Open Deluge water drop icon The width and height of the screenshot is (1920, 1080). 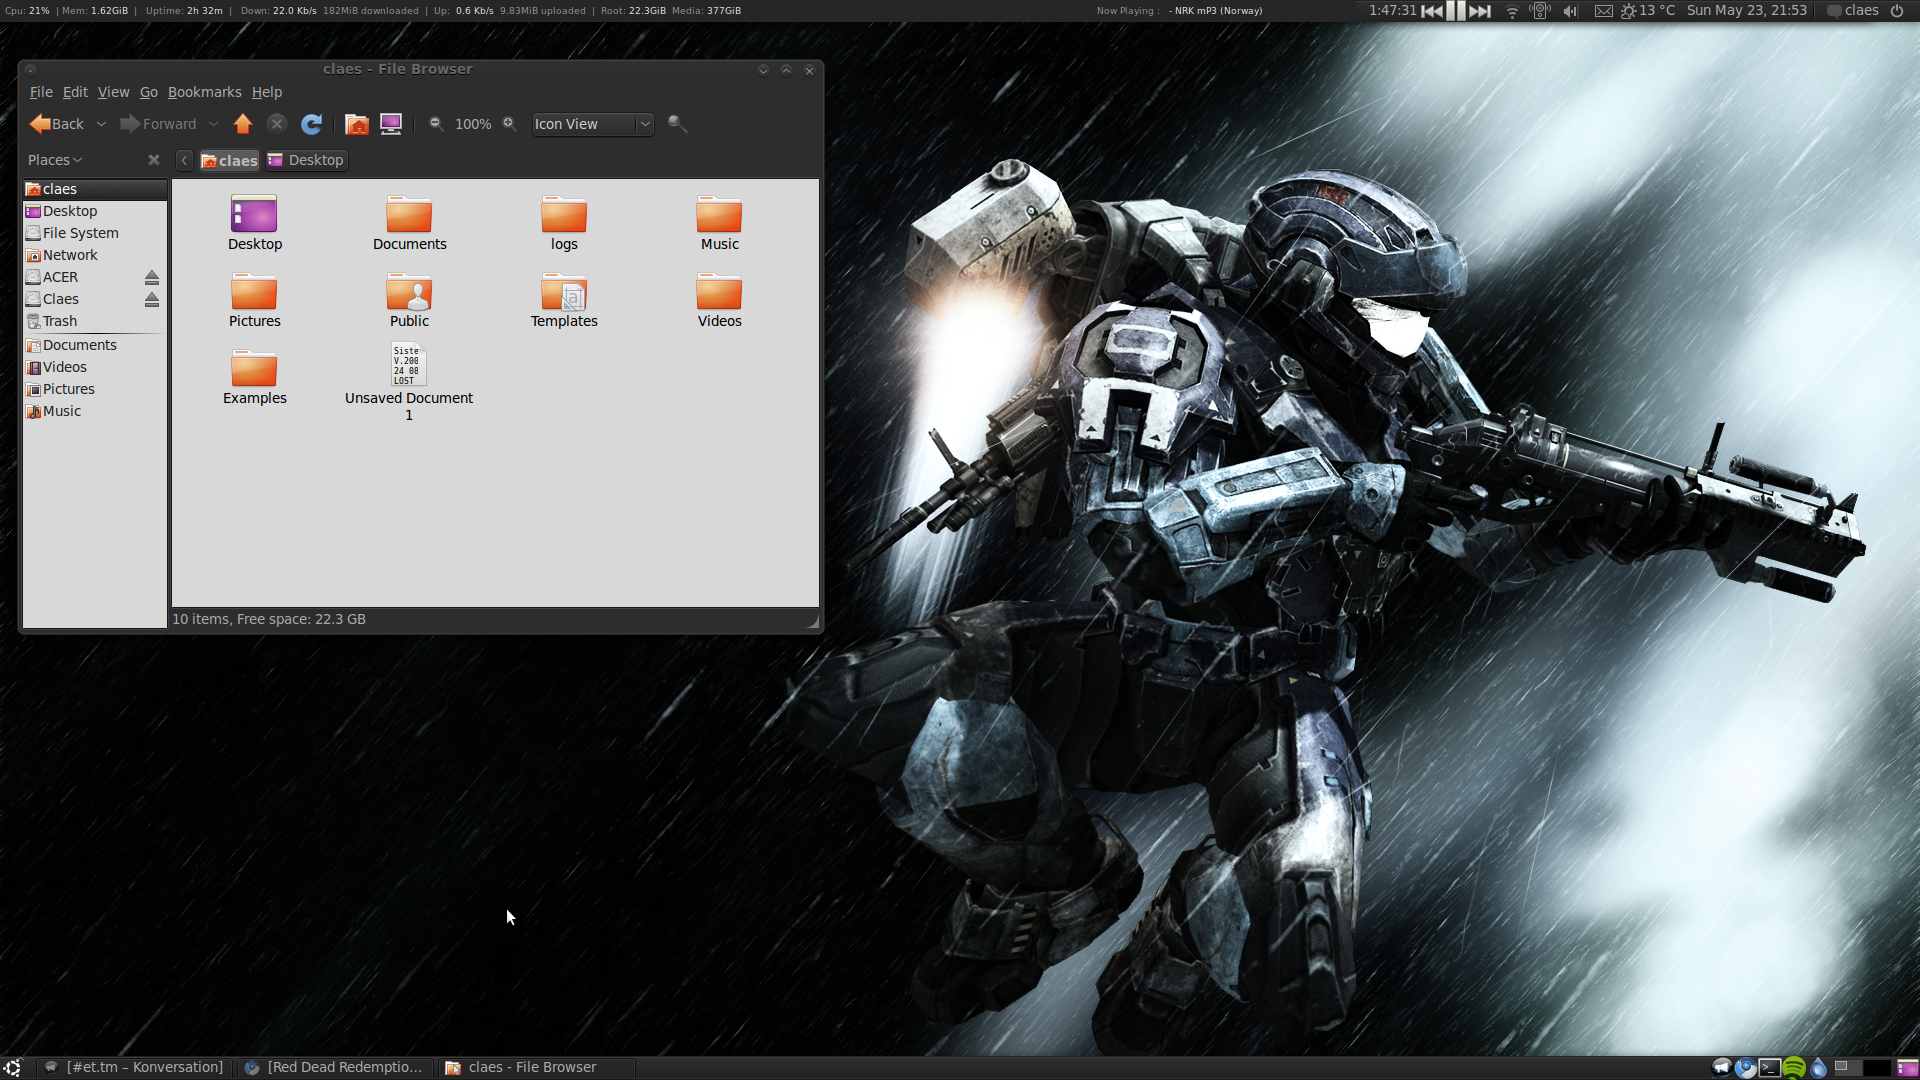pos(1818,1068)
